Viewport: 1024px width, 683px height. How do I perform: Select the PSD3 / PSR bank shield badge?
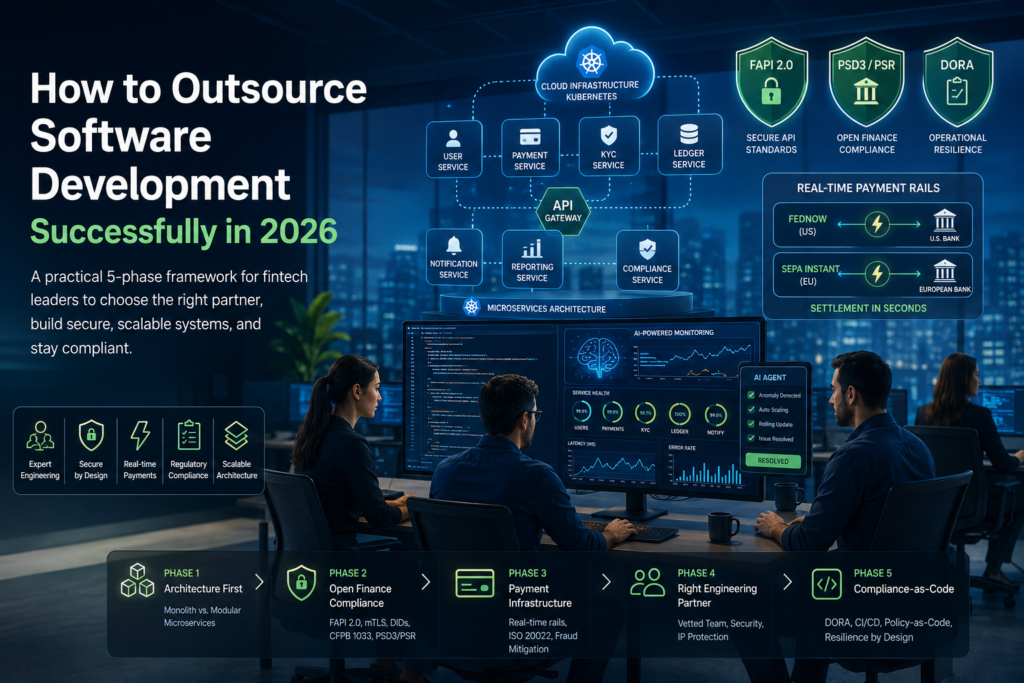867,81
